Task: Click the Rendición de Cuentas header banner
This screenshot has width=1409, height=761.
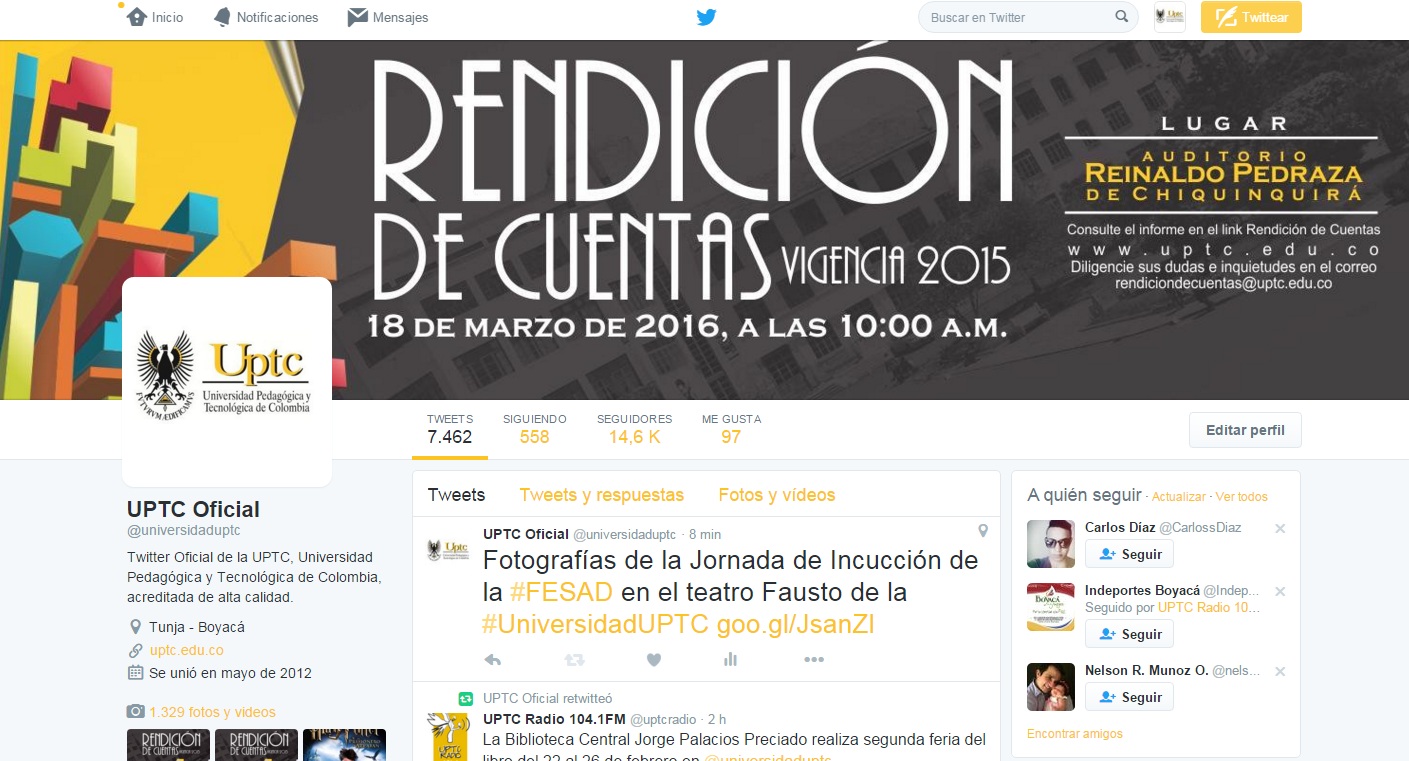Action: 704,220
